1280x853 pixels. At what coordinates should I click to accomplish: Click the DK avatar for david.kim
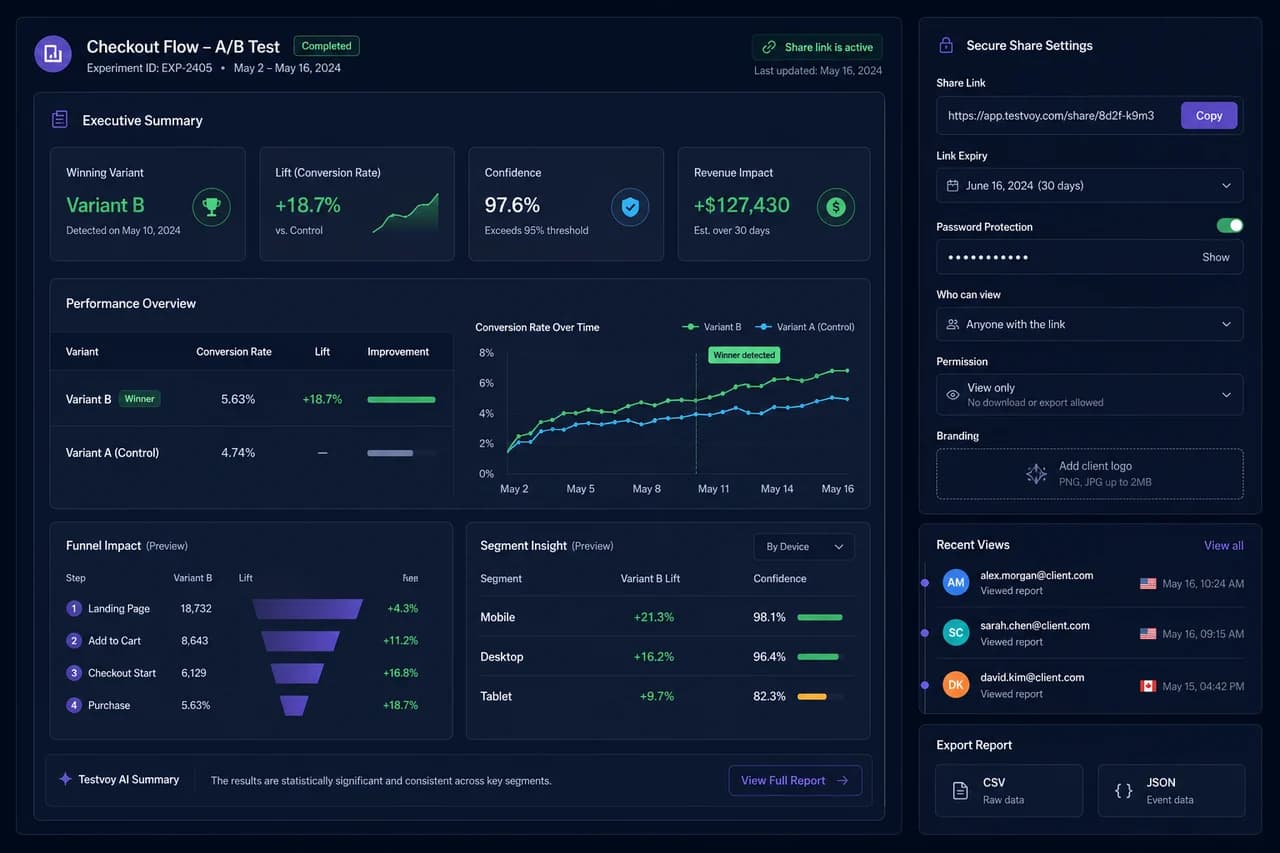pyautogui.click(x=956, y=685)
